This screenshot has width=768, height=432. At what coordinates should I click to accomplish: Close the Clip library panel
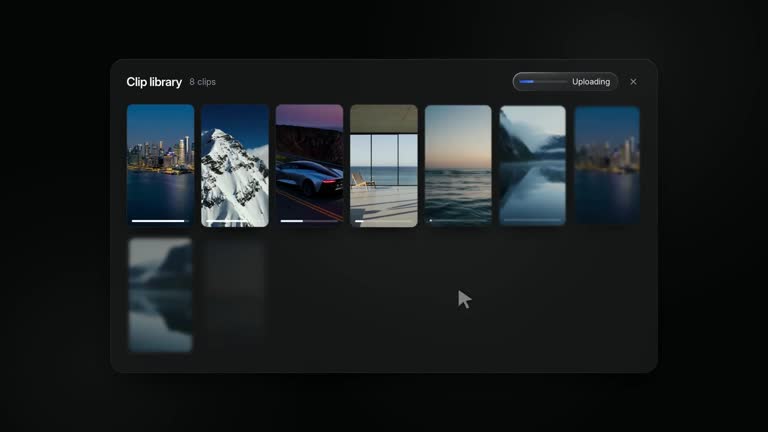coord(633,82)
